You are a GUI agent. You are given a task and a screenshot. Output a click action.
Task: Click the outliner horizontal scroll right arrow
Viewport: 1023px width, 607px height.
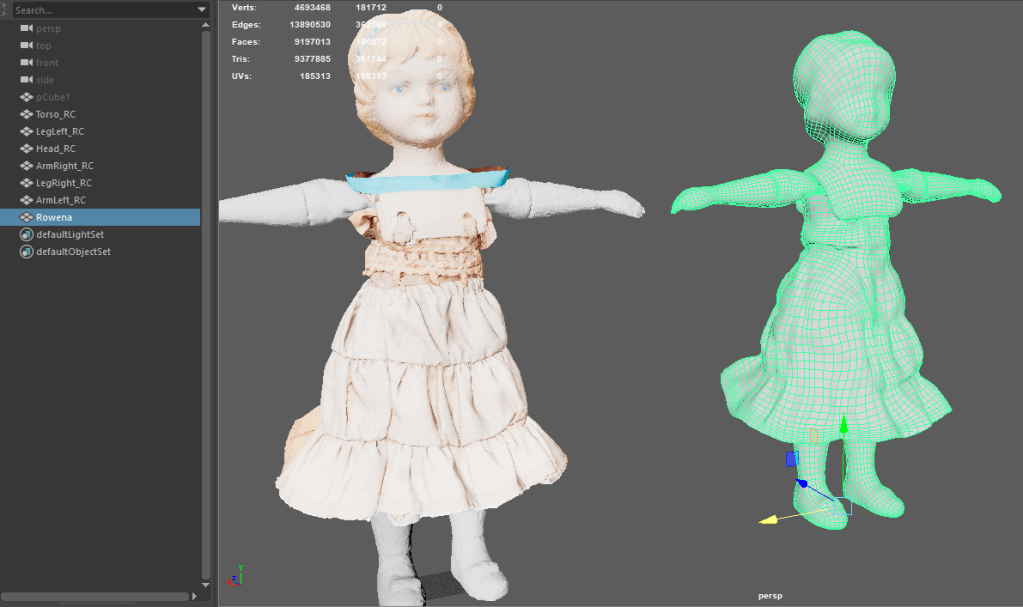click(x=195, y=597)
